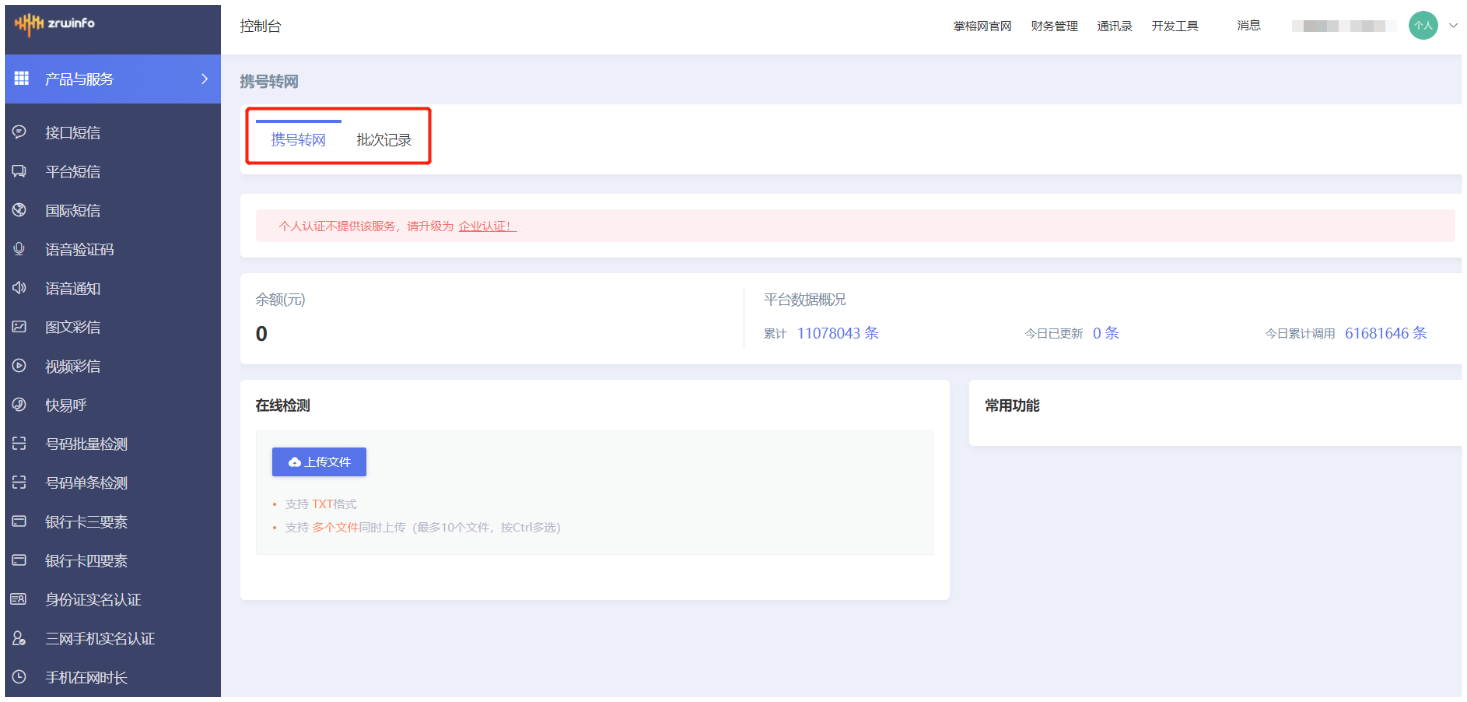Follow the 企业认证! upgrade link

point(487,226)
